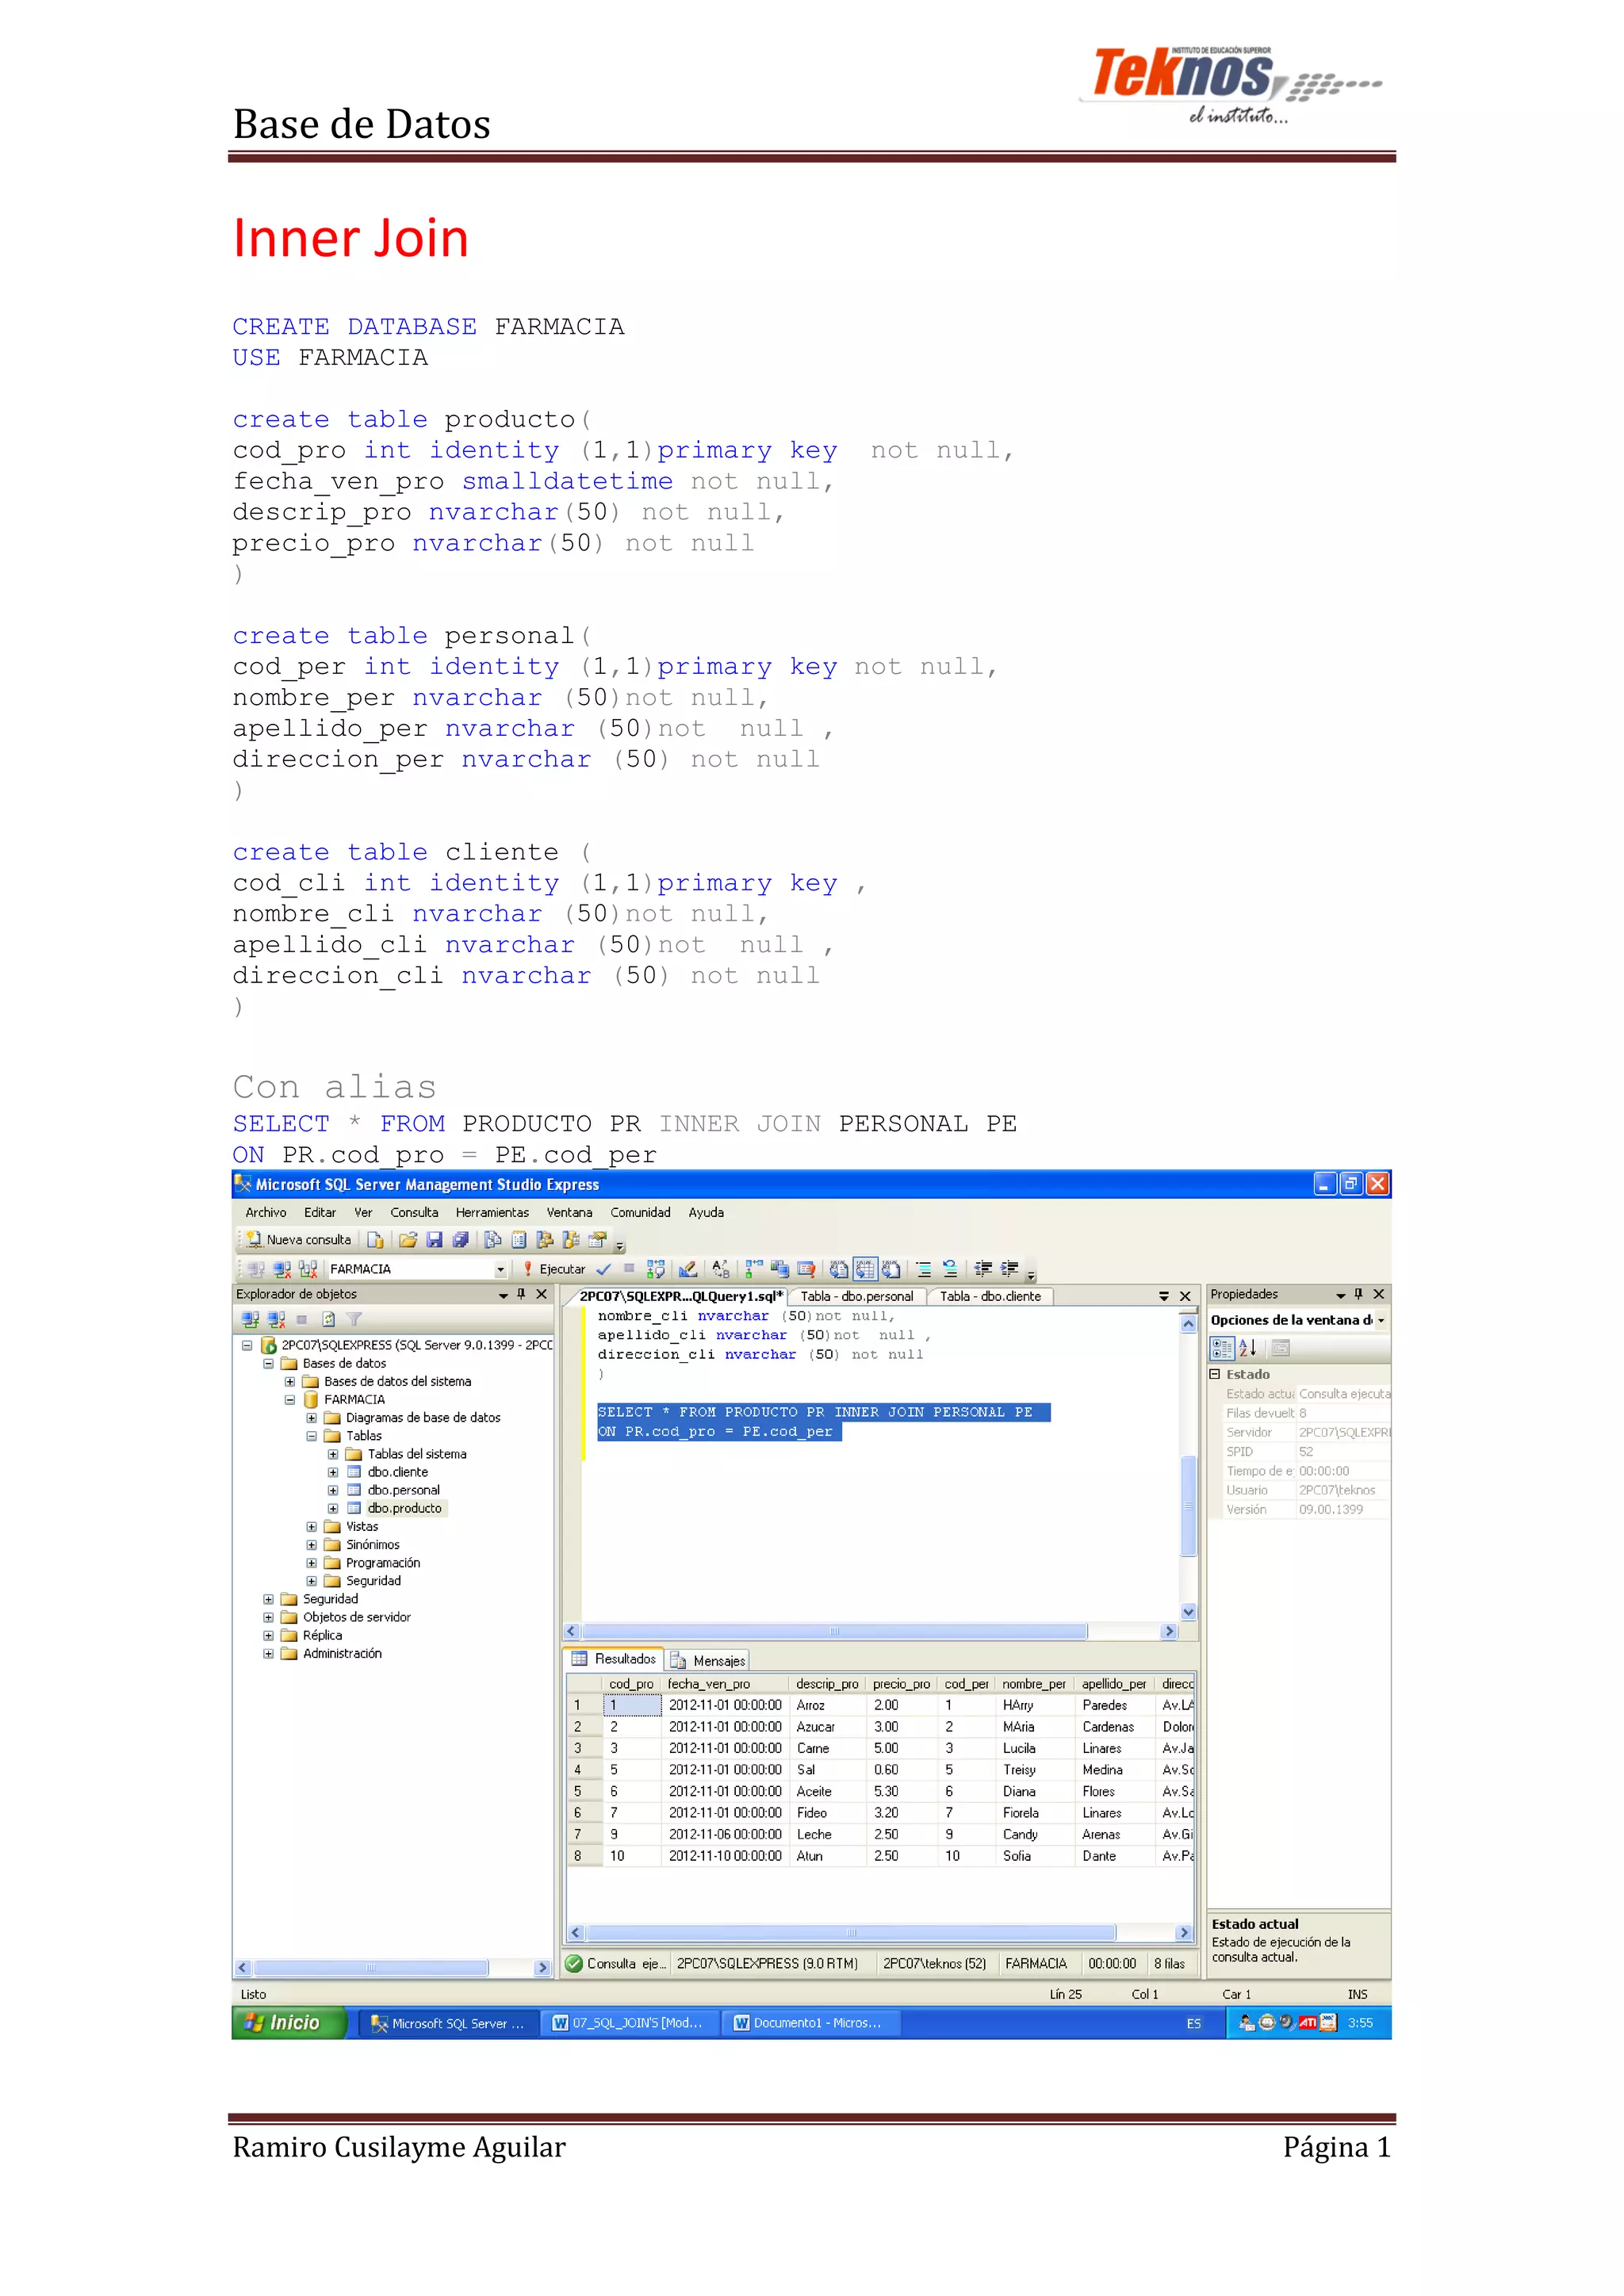
Task: Click alphabetical sort icon in Propiedades
Action: [1247, 1348]
